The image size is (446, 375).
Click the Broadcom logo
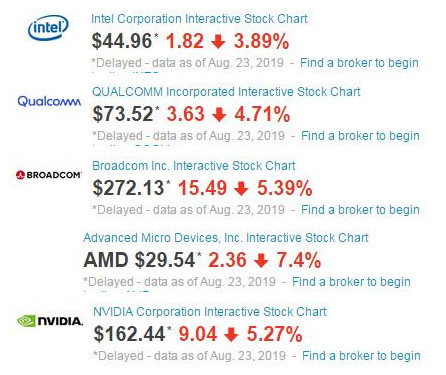tap(49, 175)
